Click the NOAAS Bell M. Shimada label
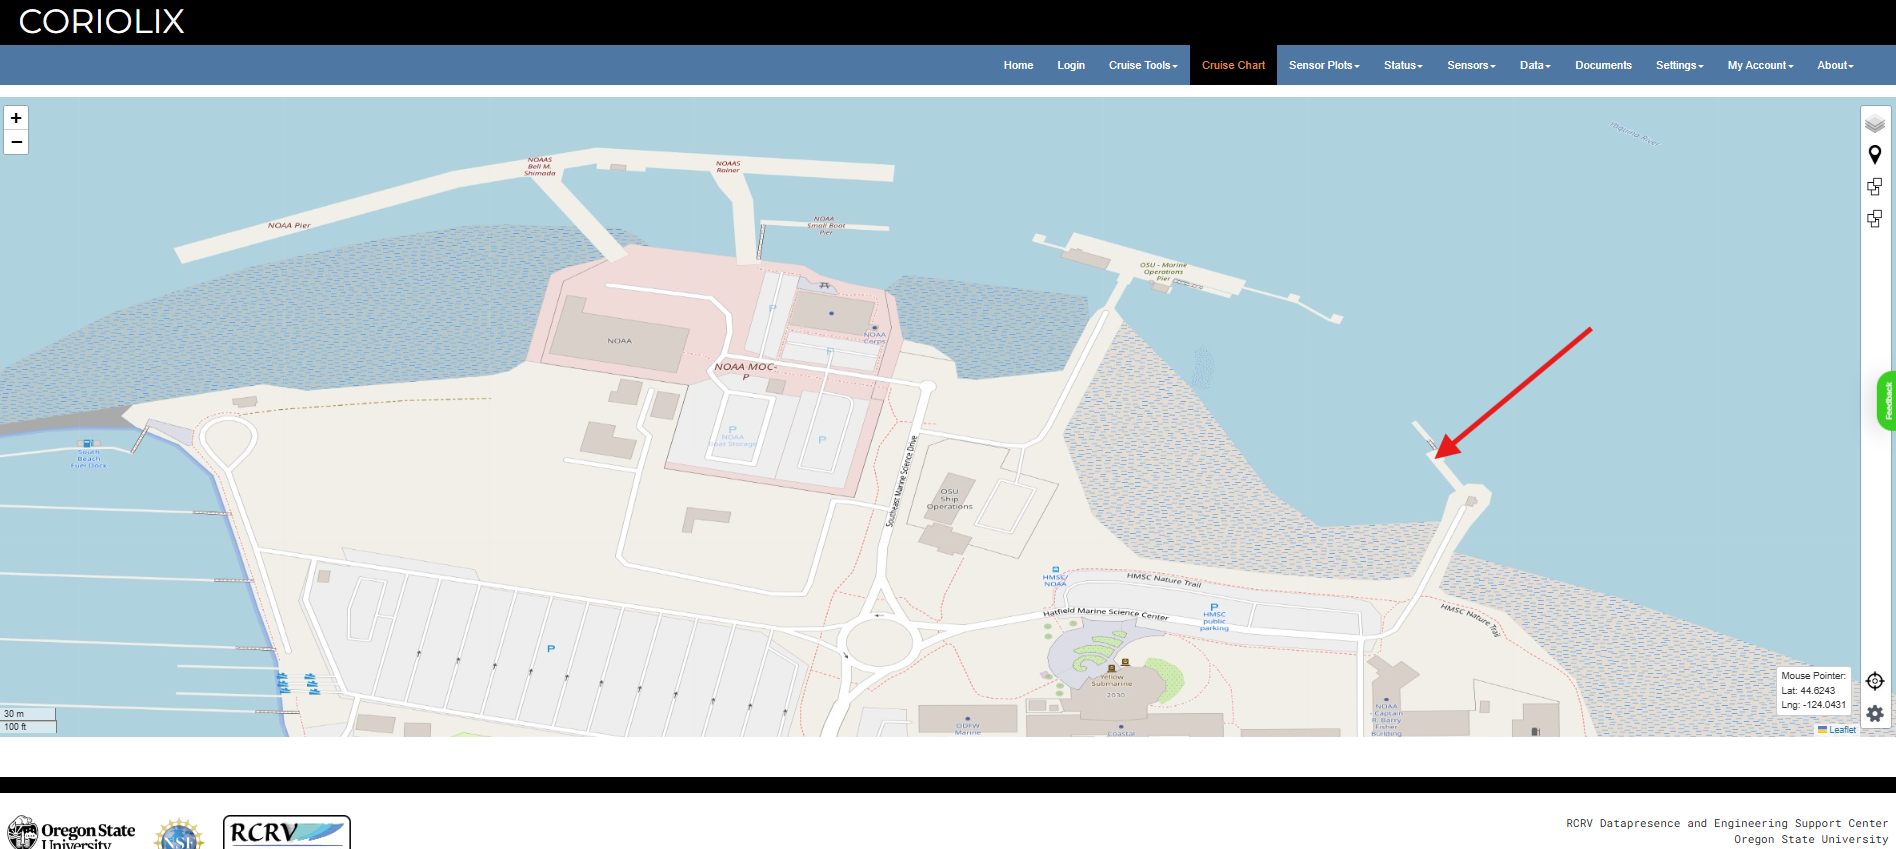Image resolution: width=1896 pixels, height=849 pixels. tap(540, 166)
